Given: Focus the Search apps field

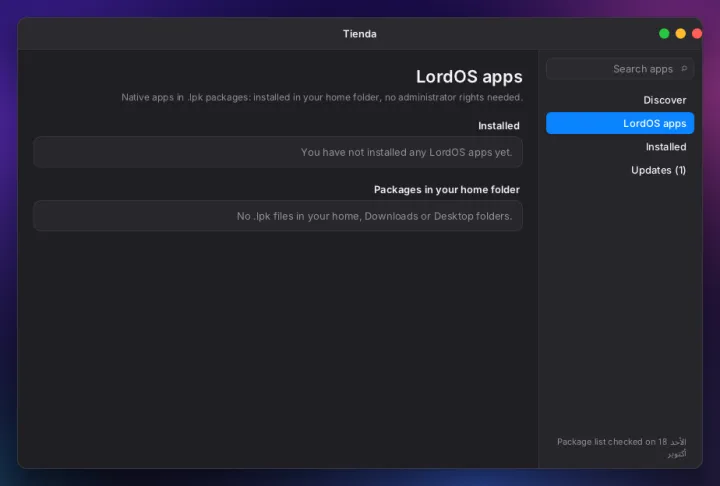Looking at the screenshot, I should [x=619, y=69].
